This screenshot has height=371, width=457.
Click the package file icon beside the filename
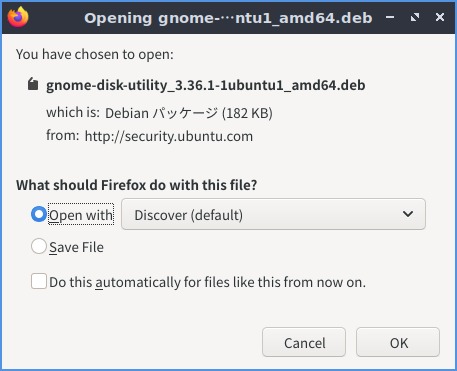coord(33,84)
